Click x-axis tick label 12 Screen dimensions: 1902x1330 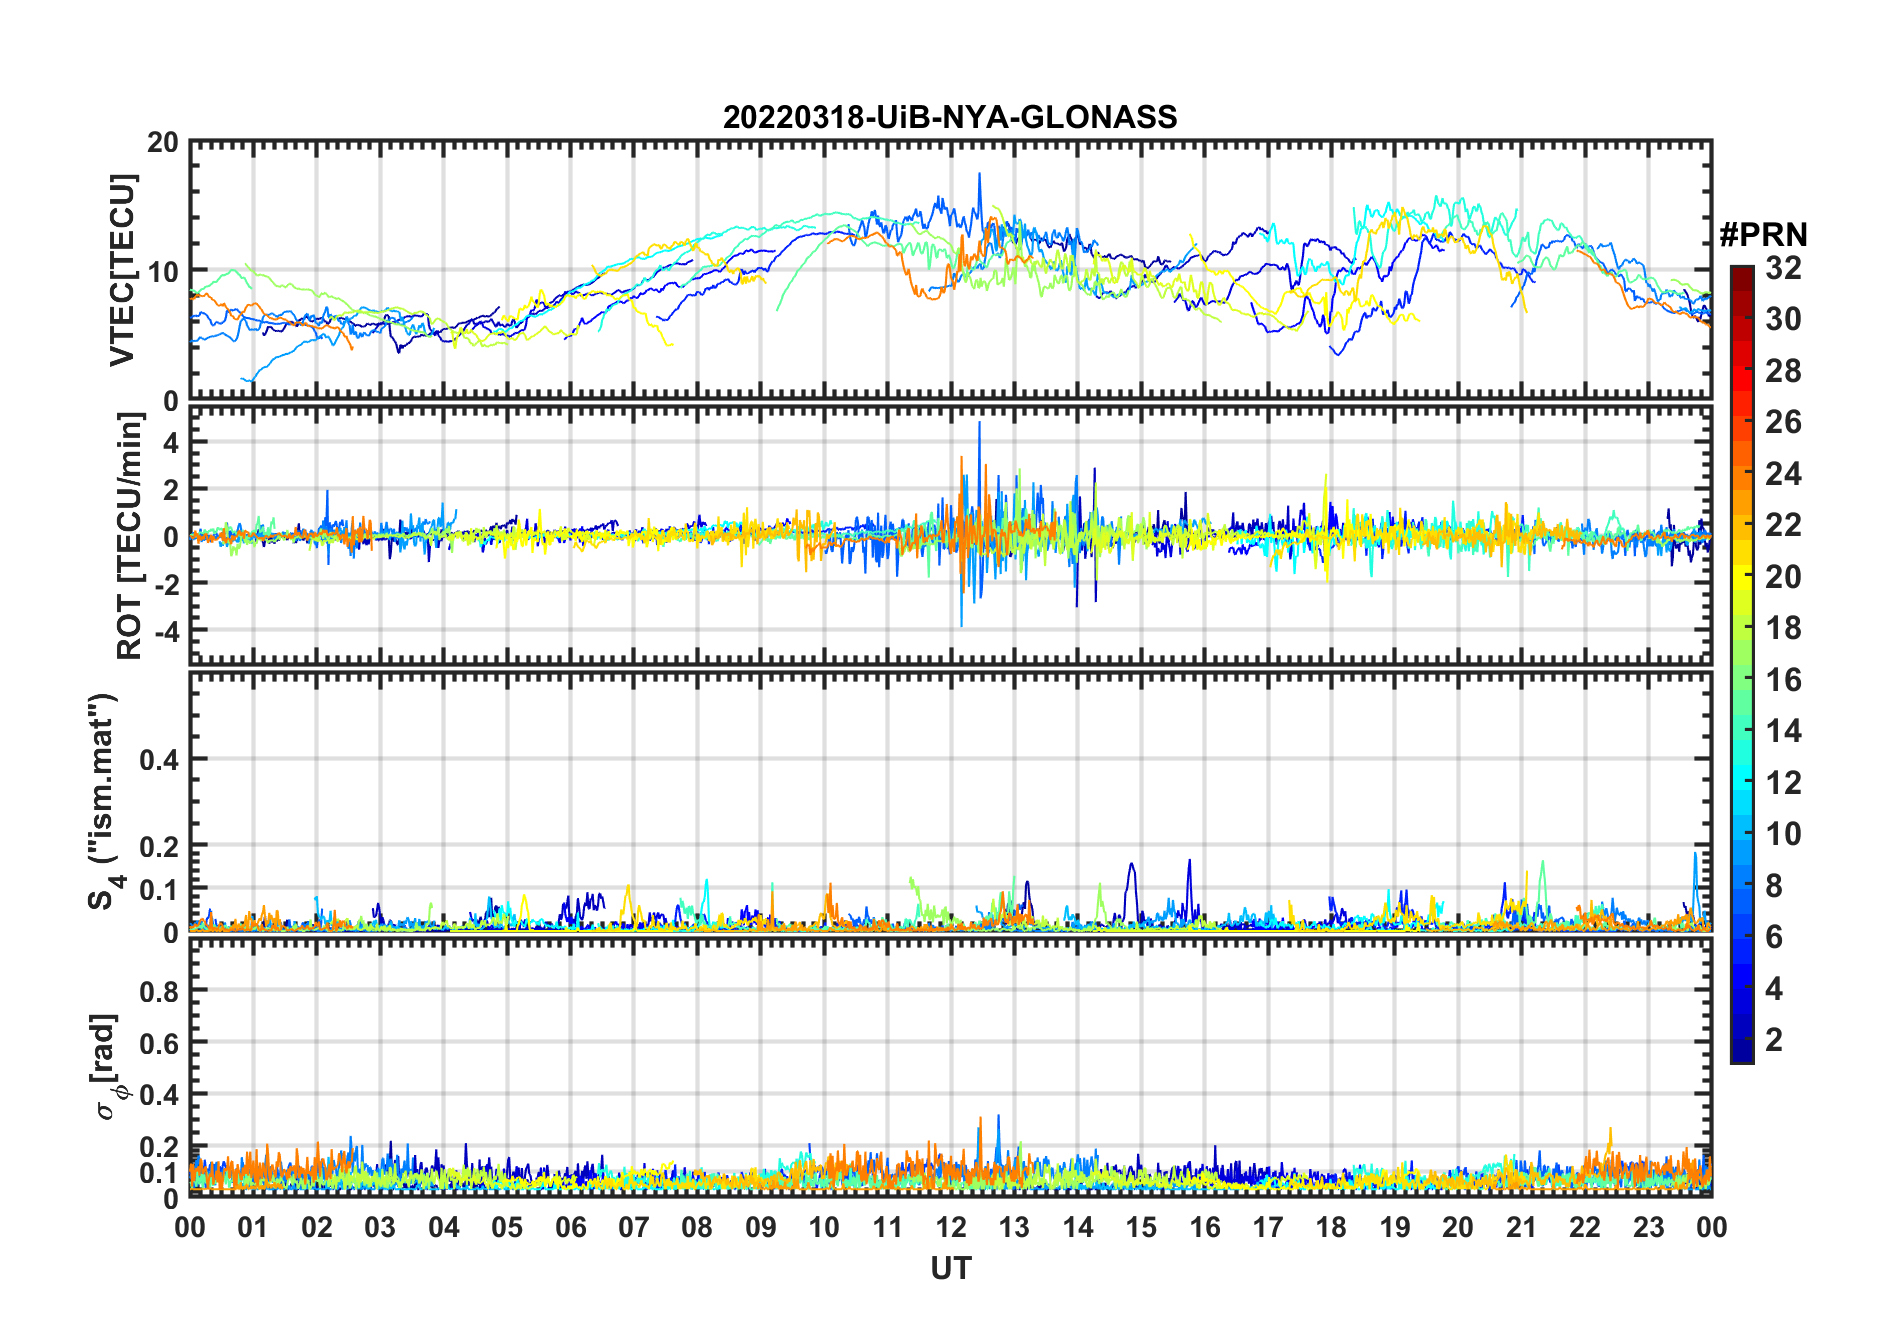pyautogui.click(x=950, y=1227)
